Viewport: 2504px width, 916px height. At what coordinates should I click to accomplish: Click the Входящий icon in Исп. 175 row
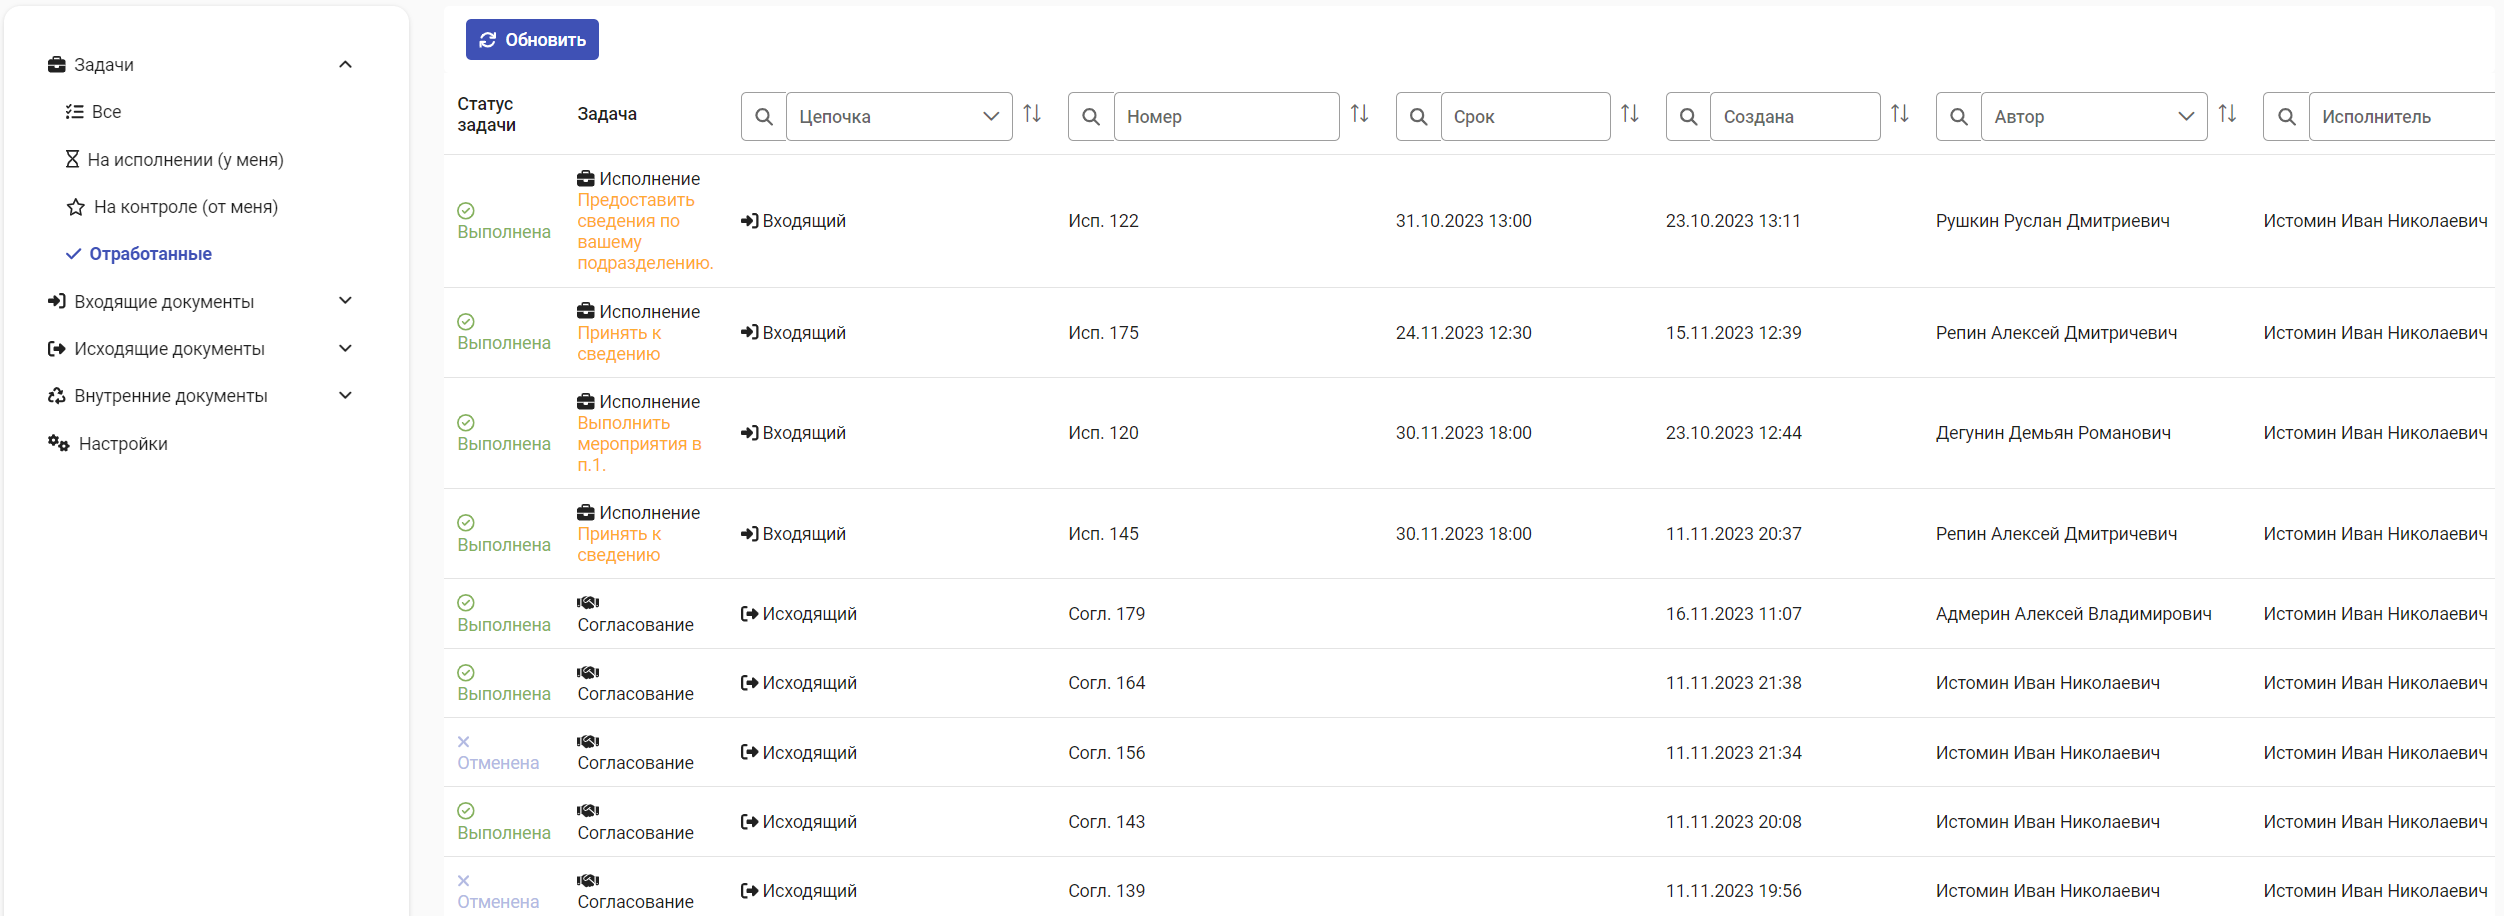[749, 332]
